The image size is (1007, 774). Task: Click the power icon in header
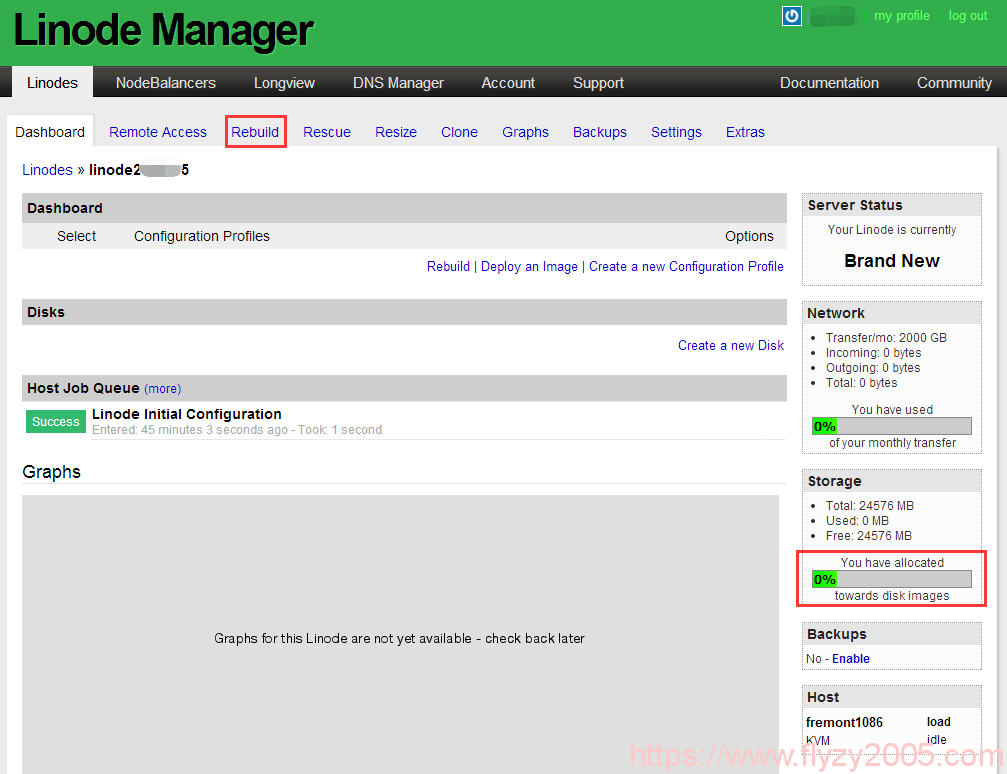pos(791,16)
